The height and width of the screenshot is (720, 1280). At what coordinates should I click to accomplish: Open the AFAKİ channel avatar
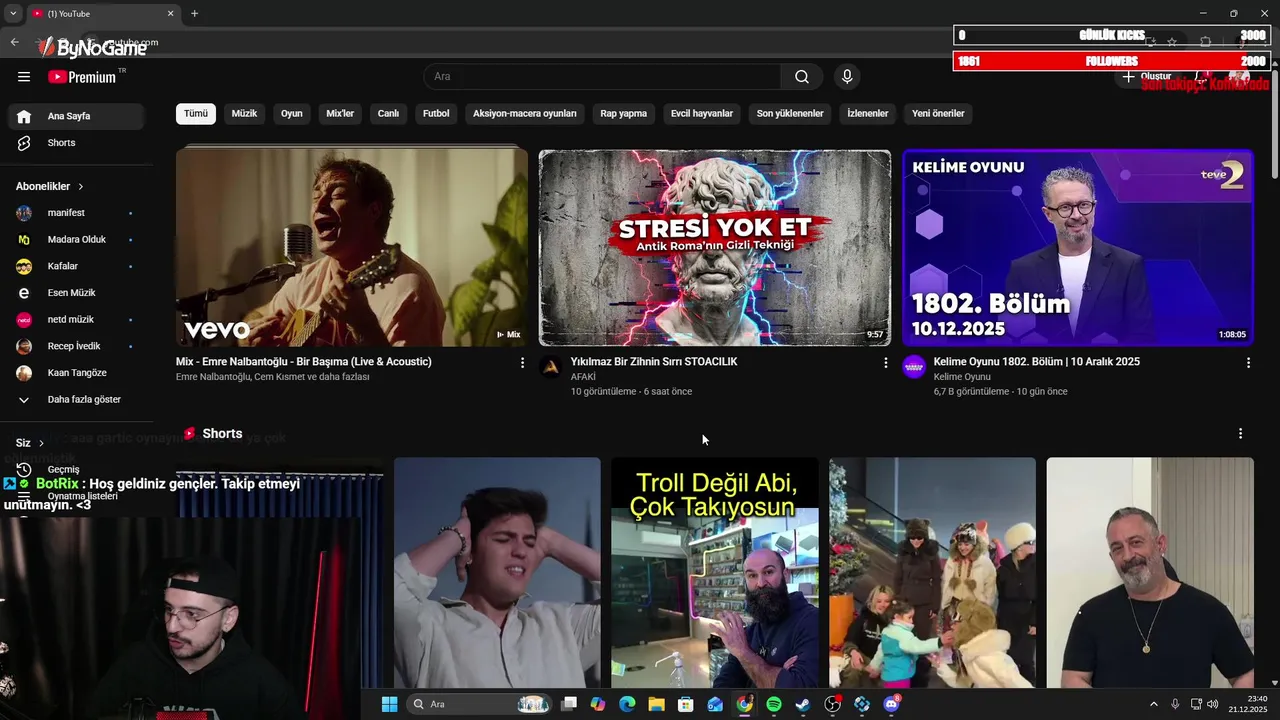[550, 367]
